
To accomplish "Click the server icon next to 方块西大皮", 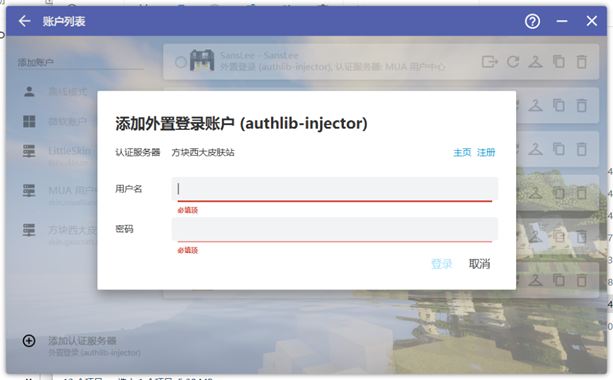I will tap(29, 230).
